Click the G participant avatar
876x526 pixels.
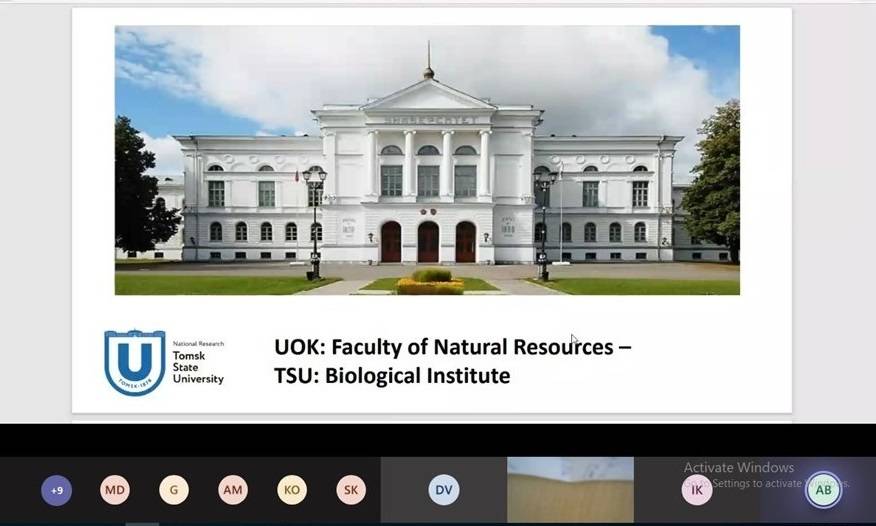[174, 490]
